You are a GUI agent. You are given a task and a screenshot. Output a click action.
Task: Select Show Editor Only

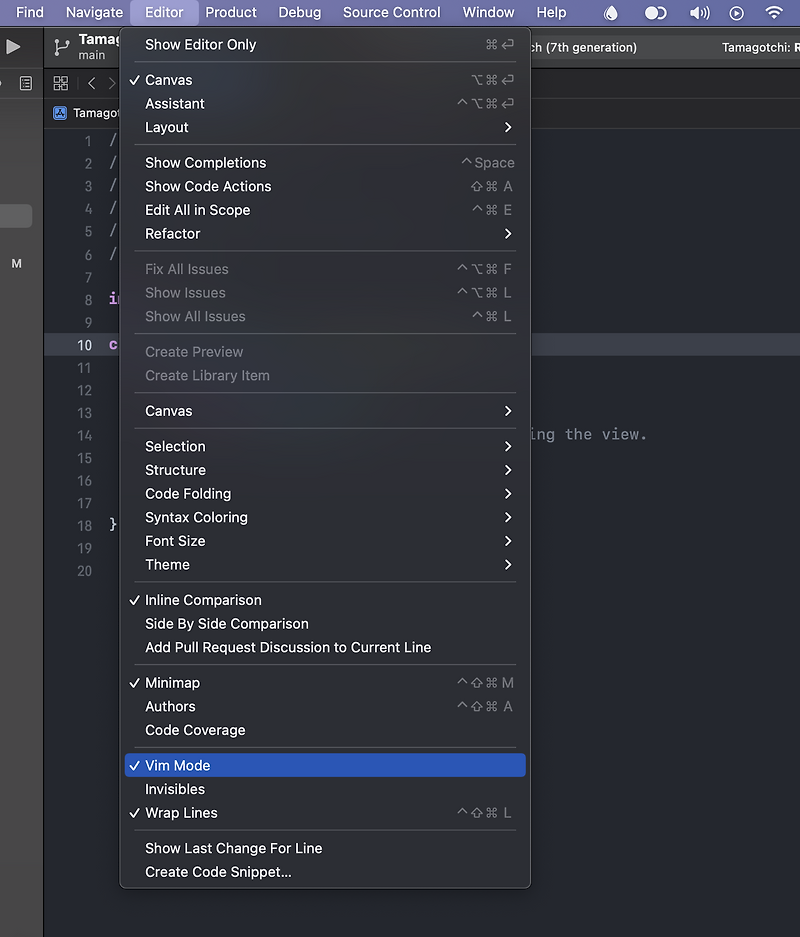(201, 44)
